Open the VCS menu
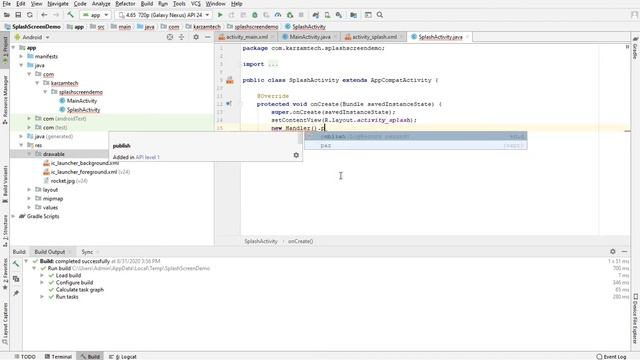 click(196, 4)
